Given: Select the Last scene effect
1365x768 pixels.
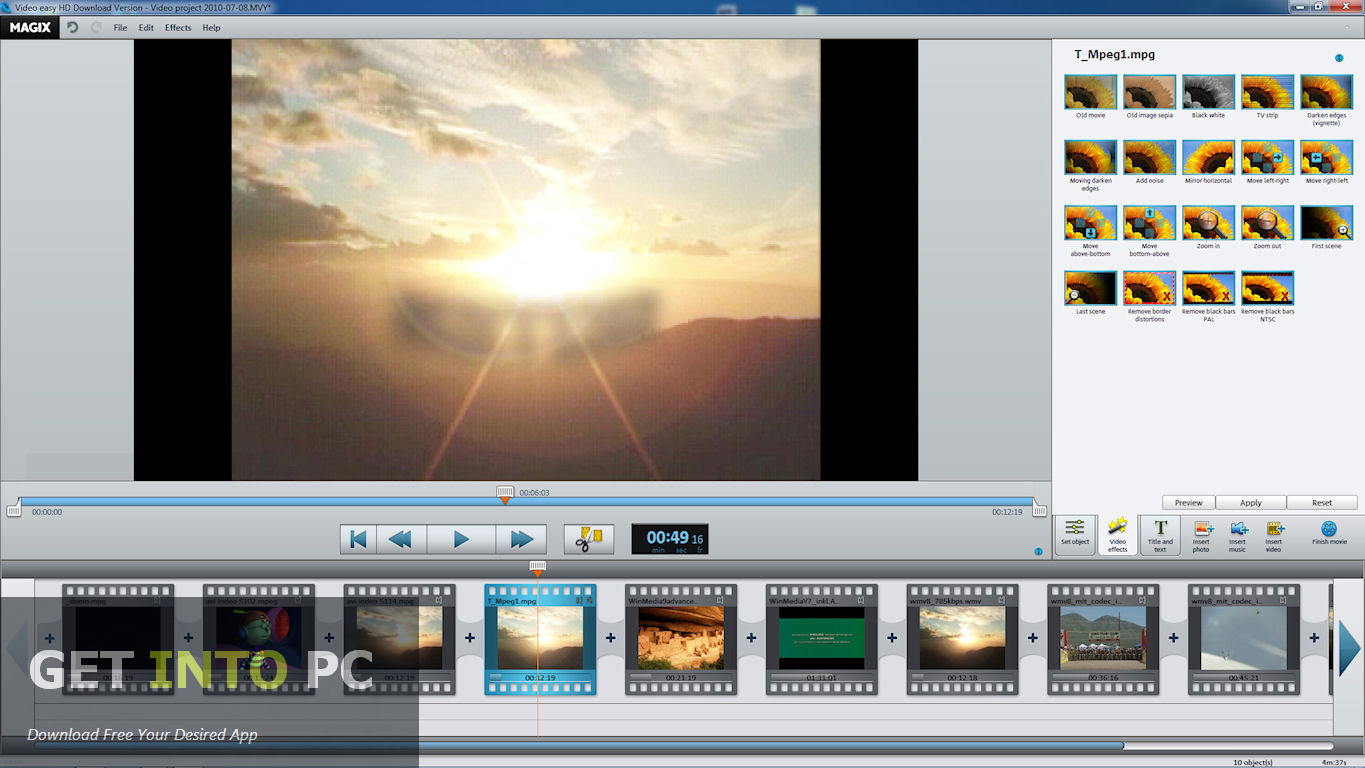Looking at the screenshot, I should [x=1090, y=288].
